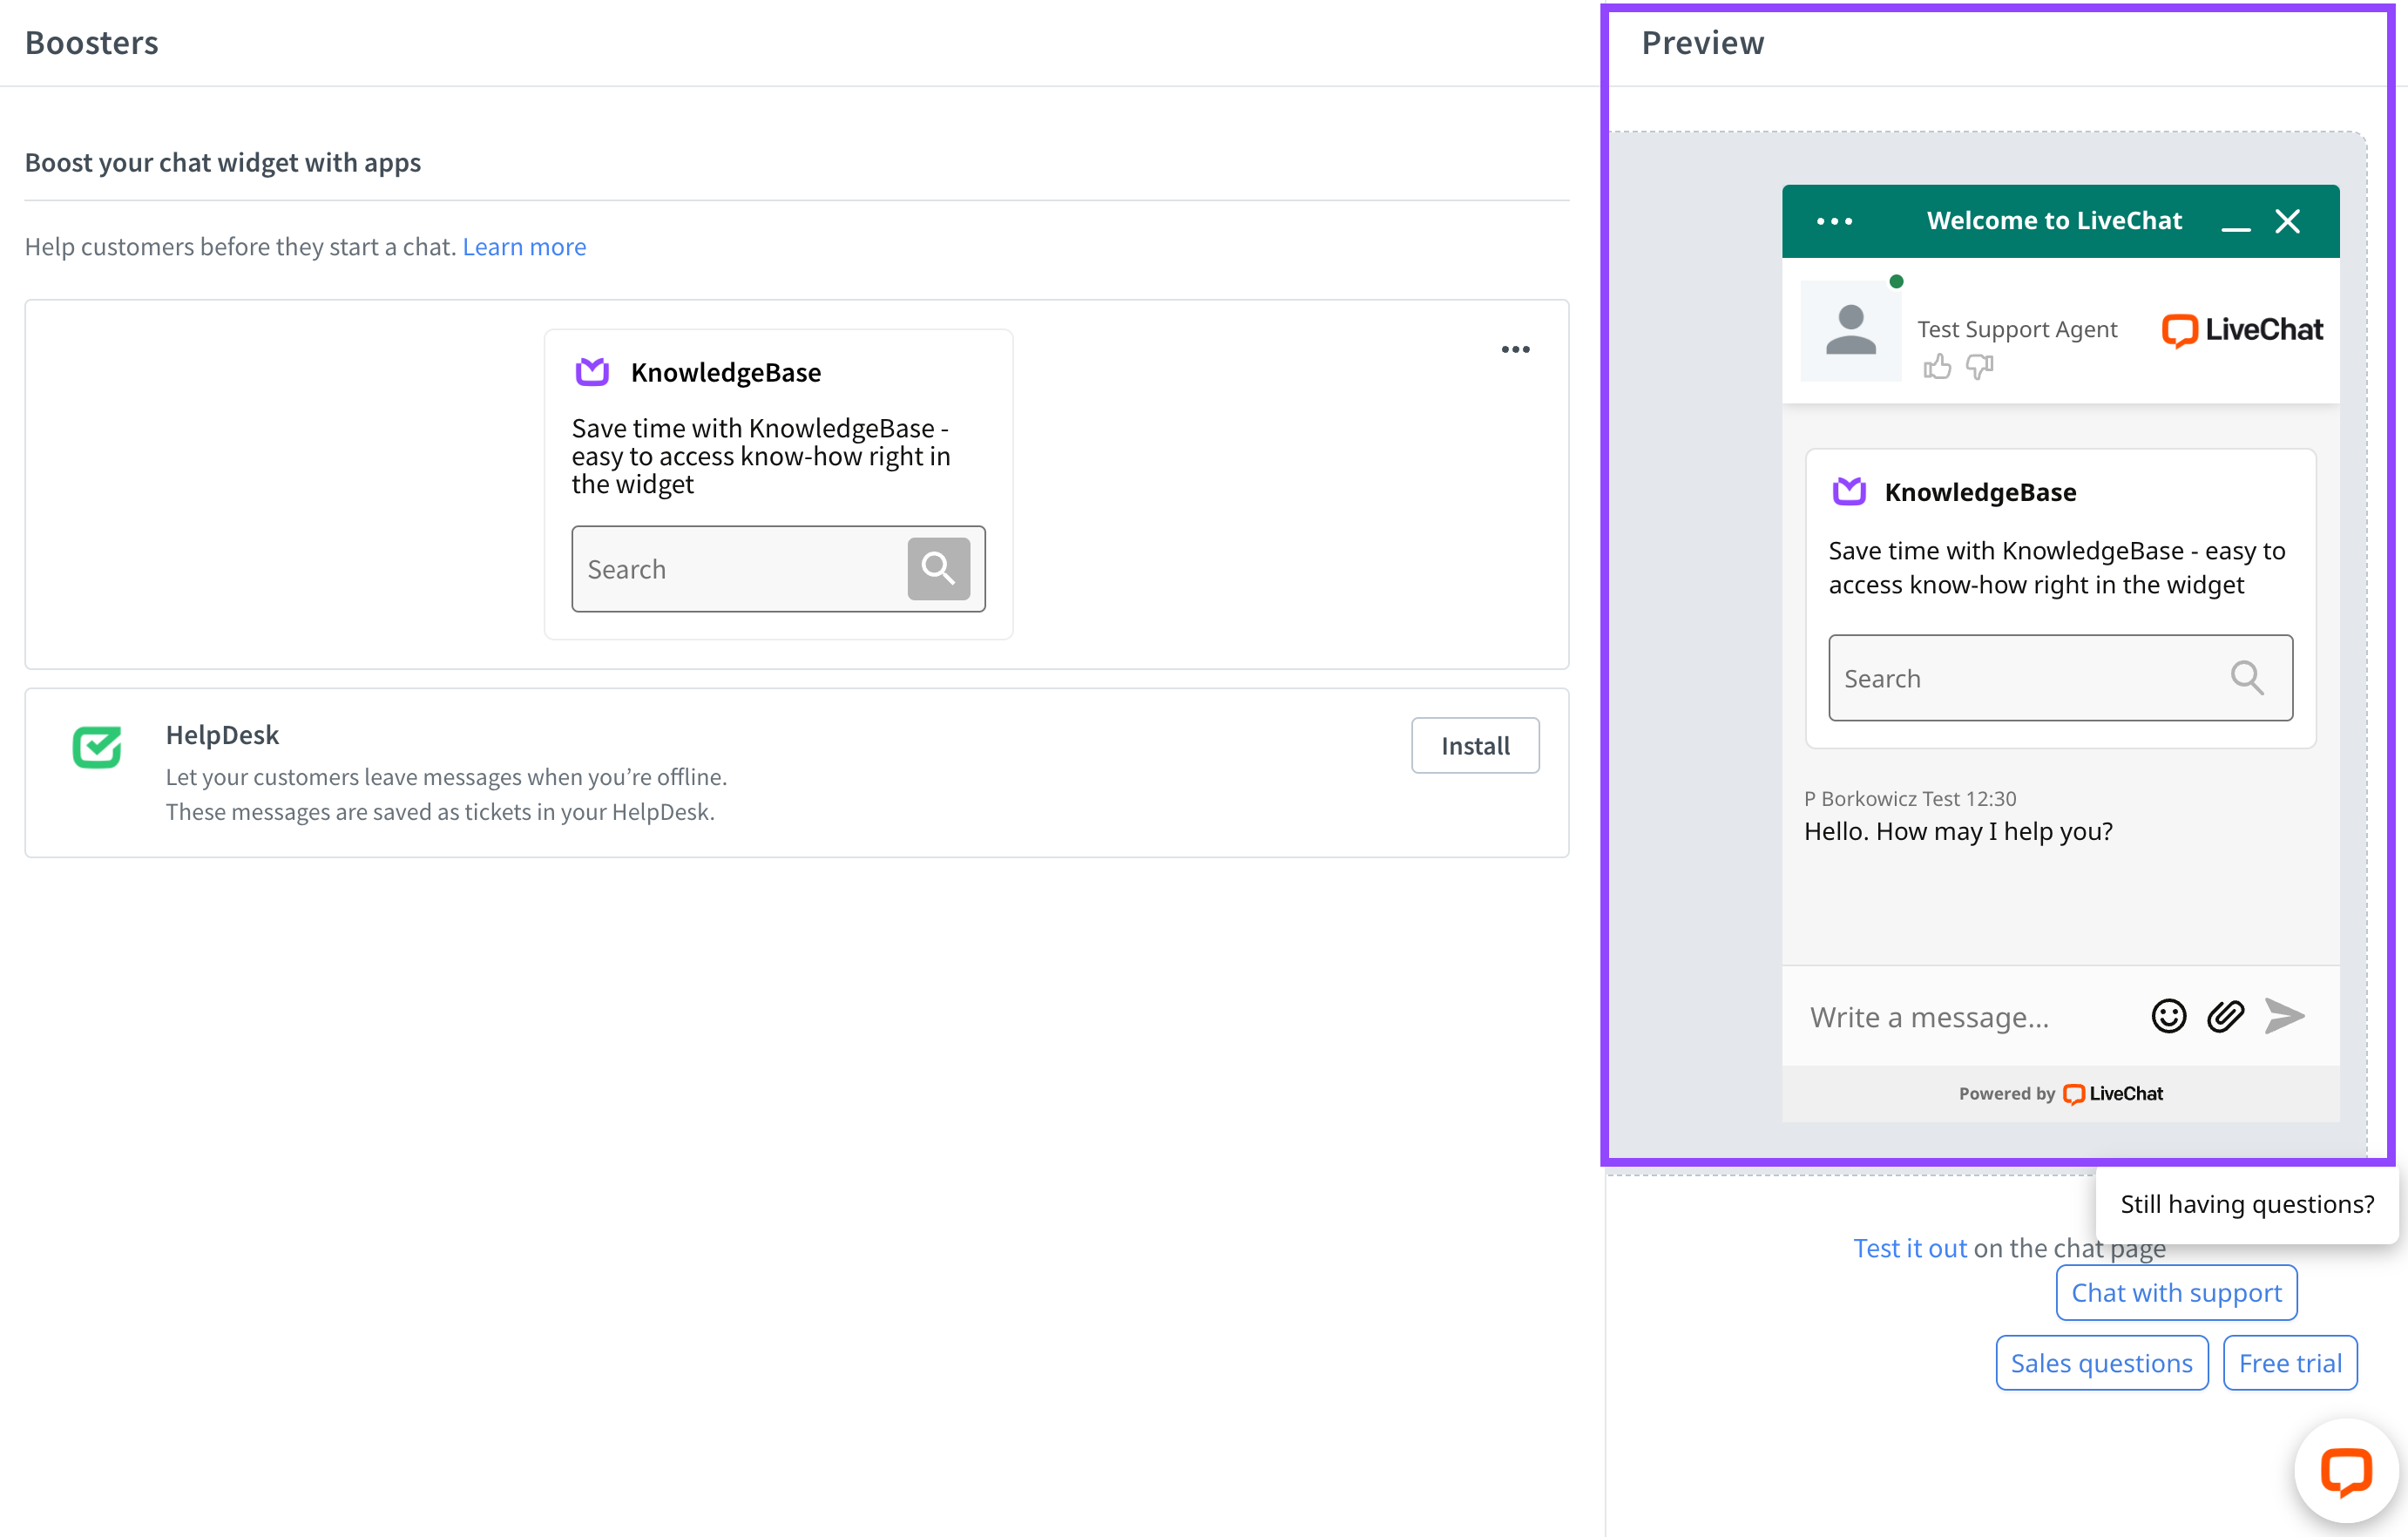The height and width of the screenshot is (1537, 2408).
Task: Click the HelpDesk title text
Action: [x=222, y=735]
